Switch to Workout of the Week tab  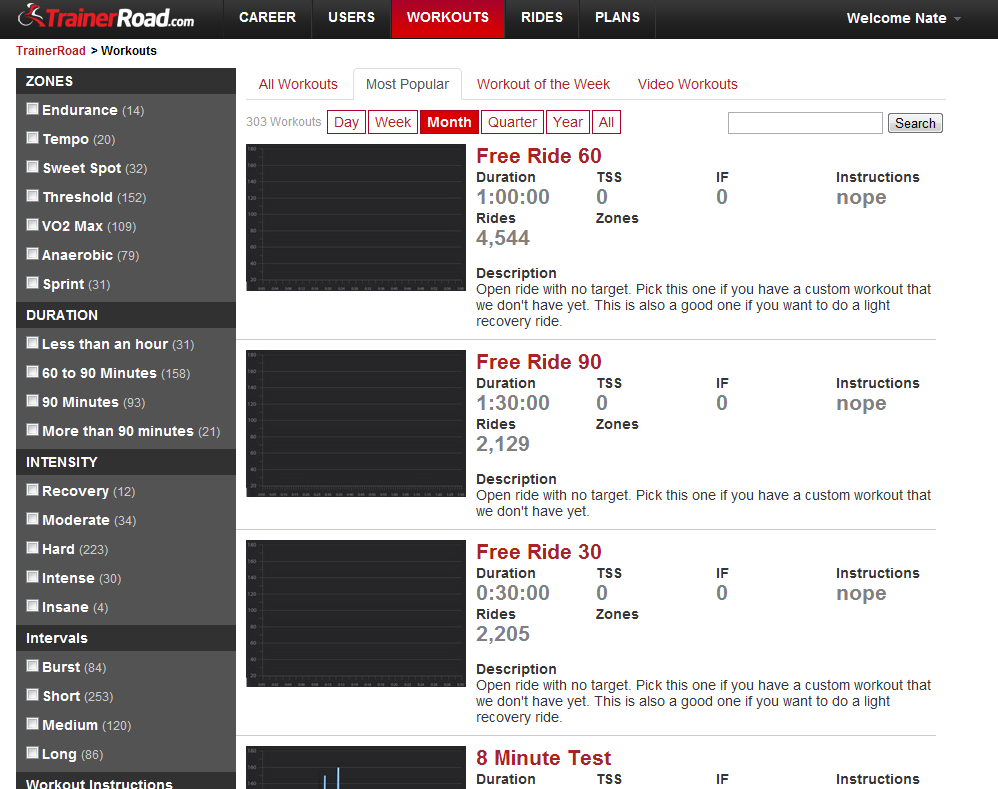click(543, 84)
